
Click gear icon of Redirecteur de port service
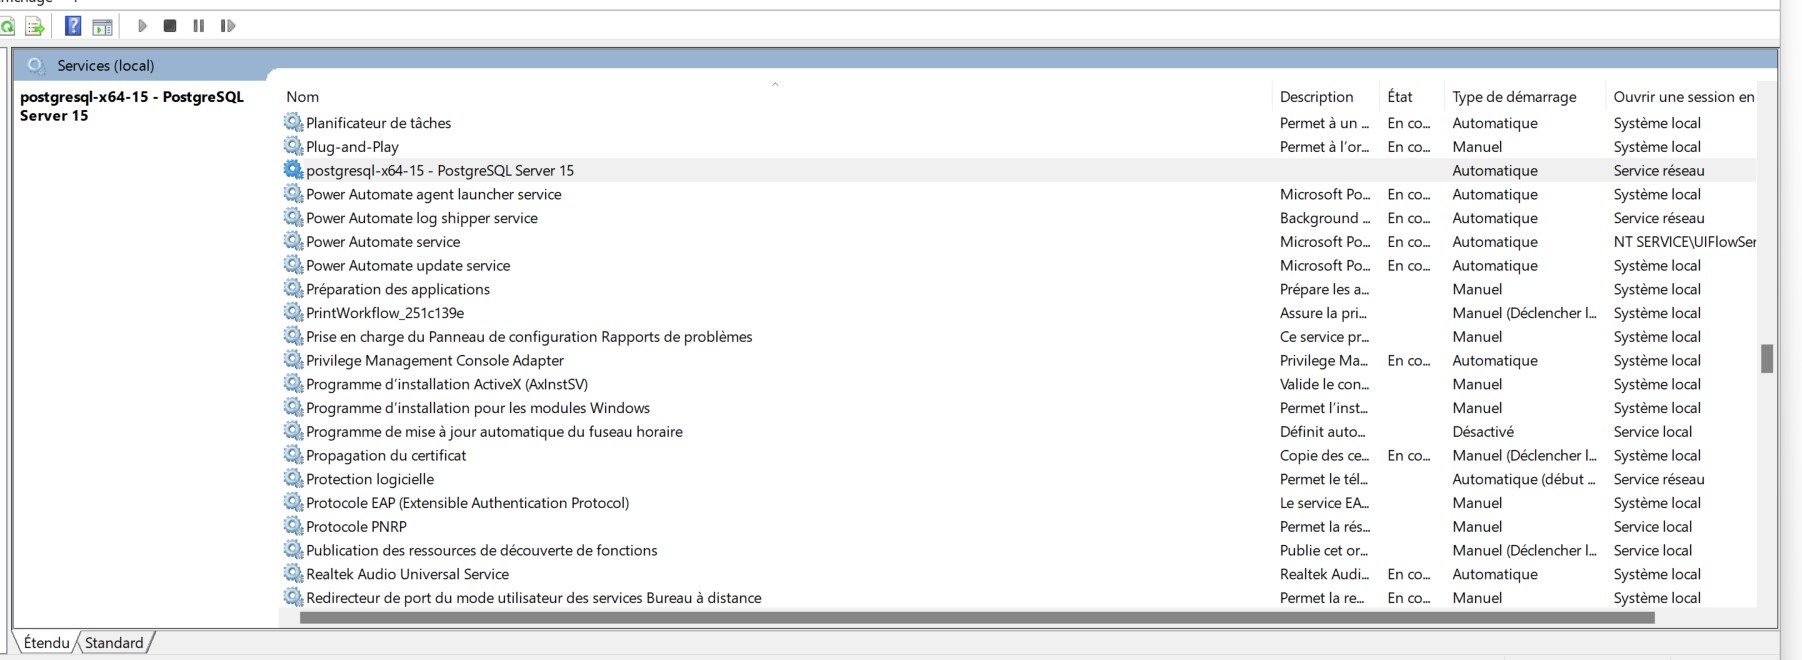point(293,597)
